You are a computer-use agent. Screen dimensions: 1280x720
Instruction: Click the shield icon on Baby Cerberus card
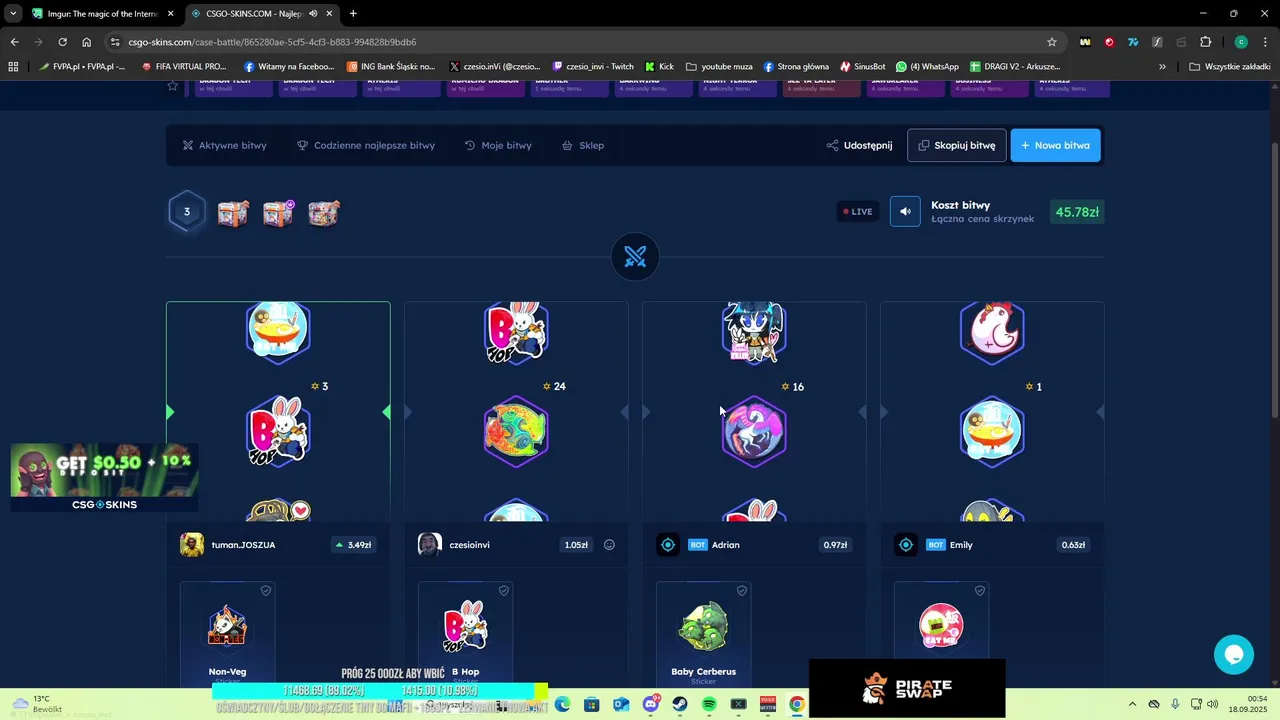pos(742,591)
